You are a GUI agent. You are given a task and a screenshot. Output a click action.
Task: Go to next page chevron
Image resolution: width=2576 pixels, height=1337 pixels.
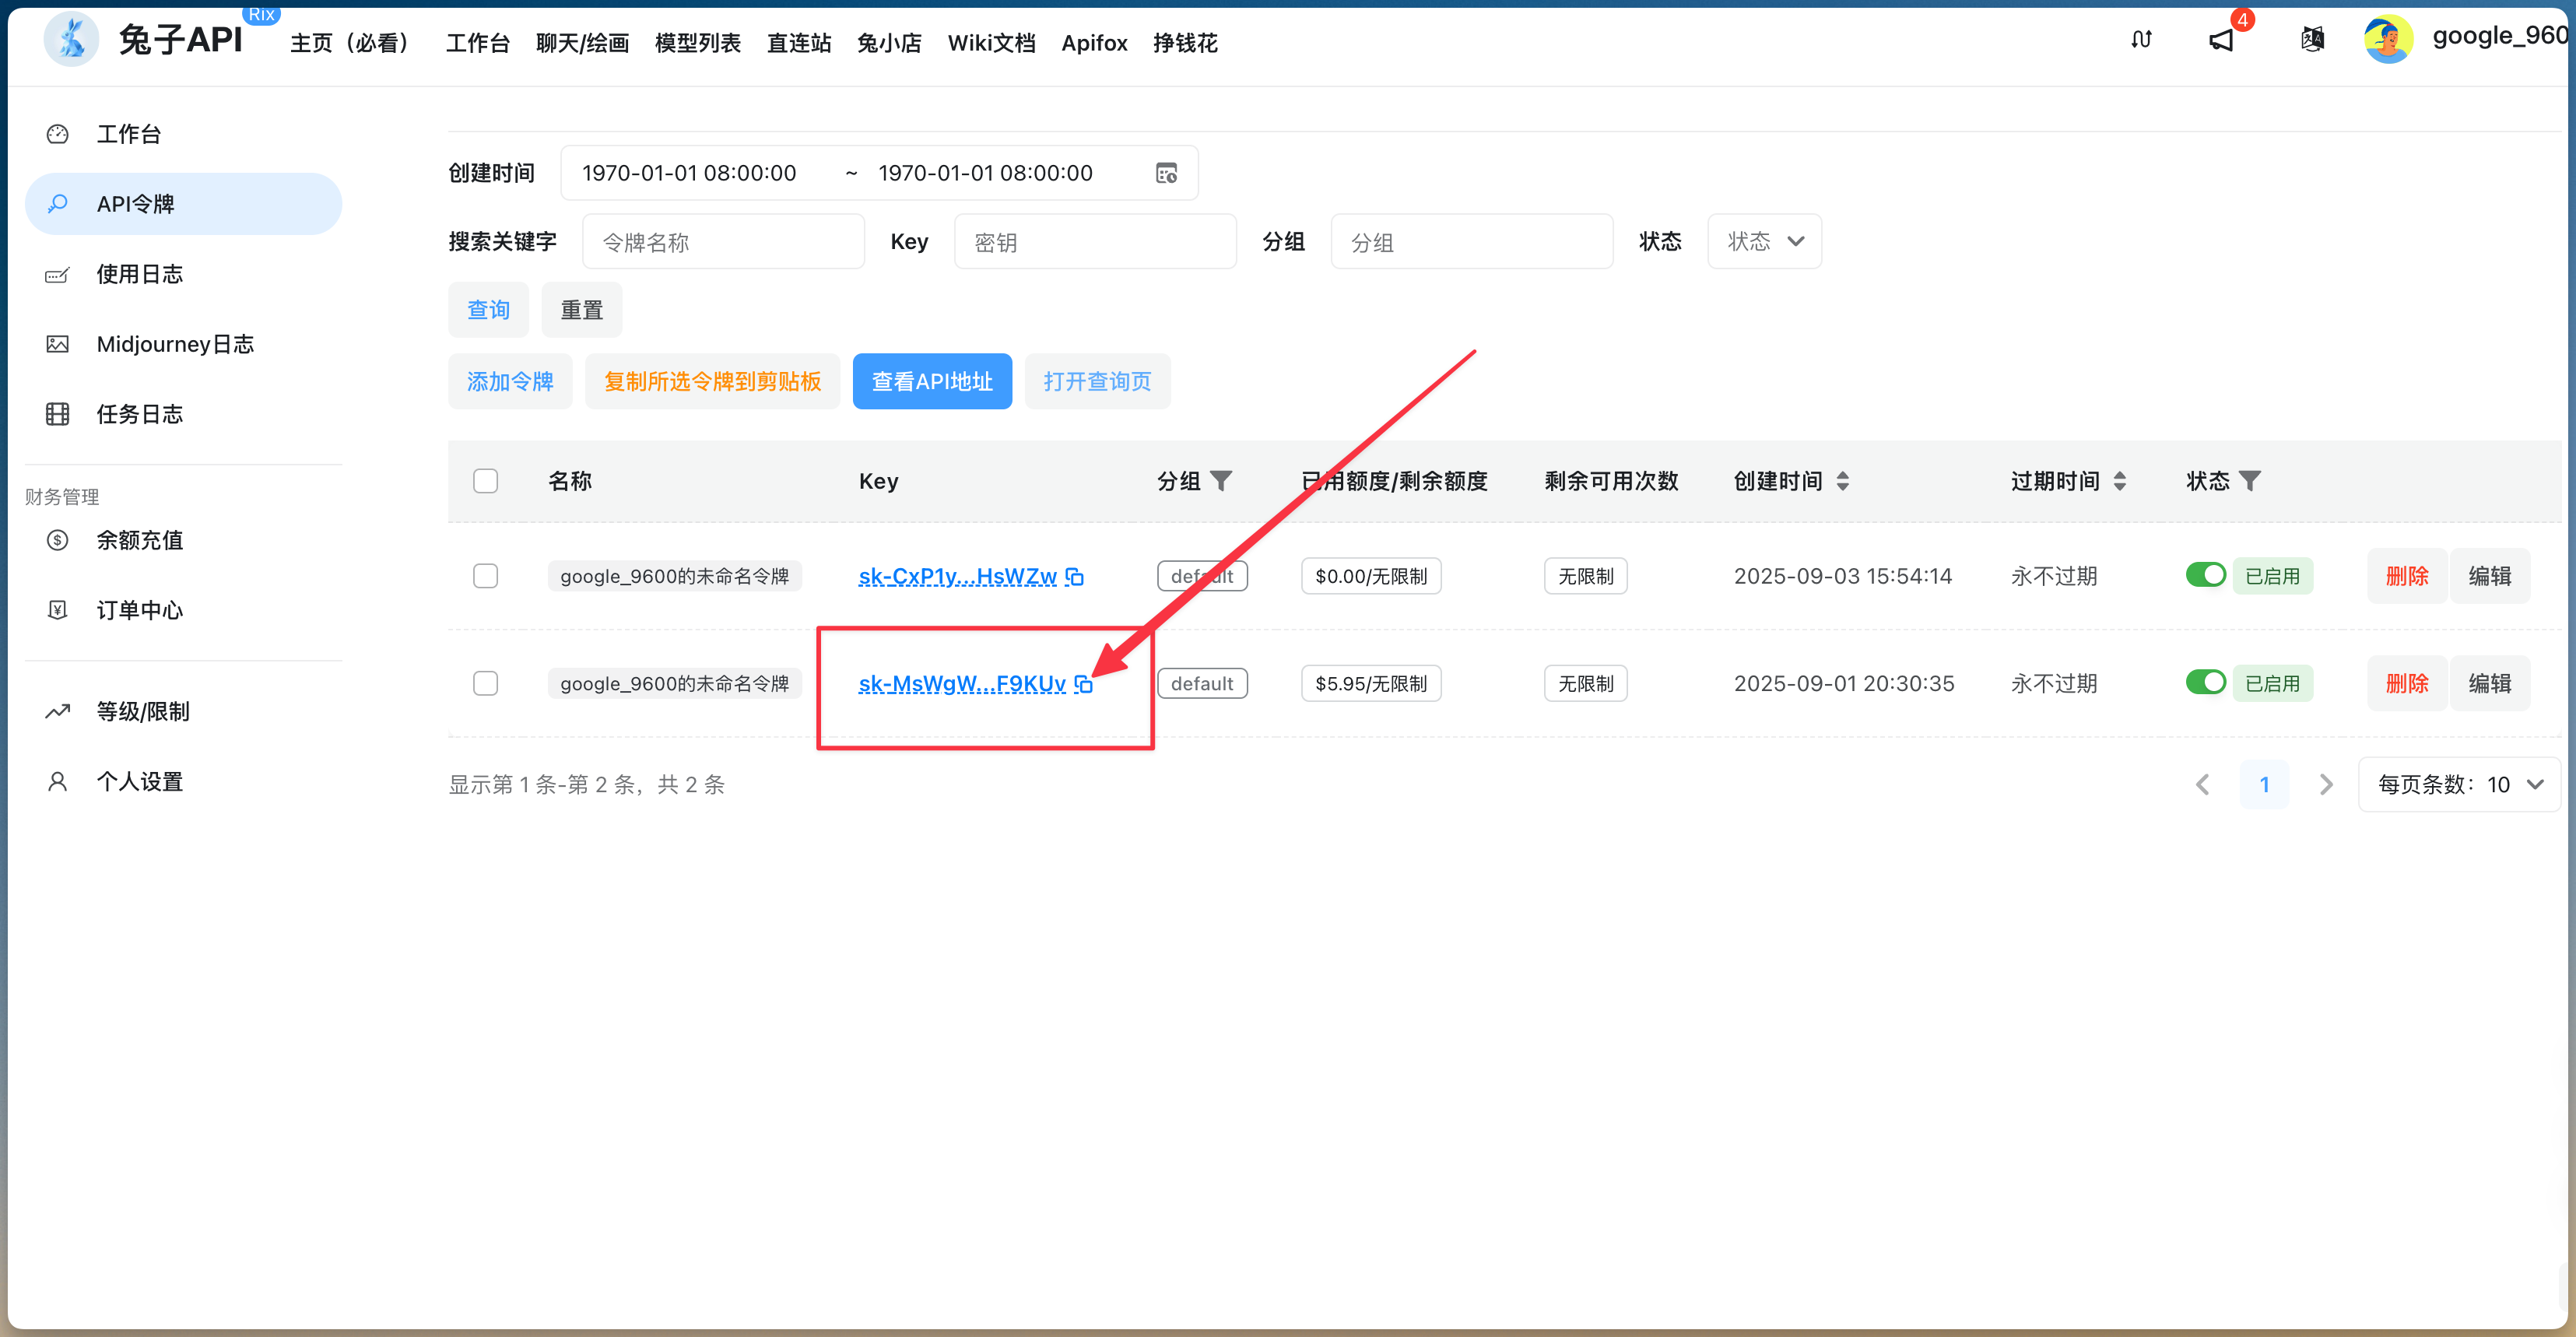click(x=2326, y=785)
